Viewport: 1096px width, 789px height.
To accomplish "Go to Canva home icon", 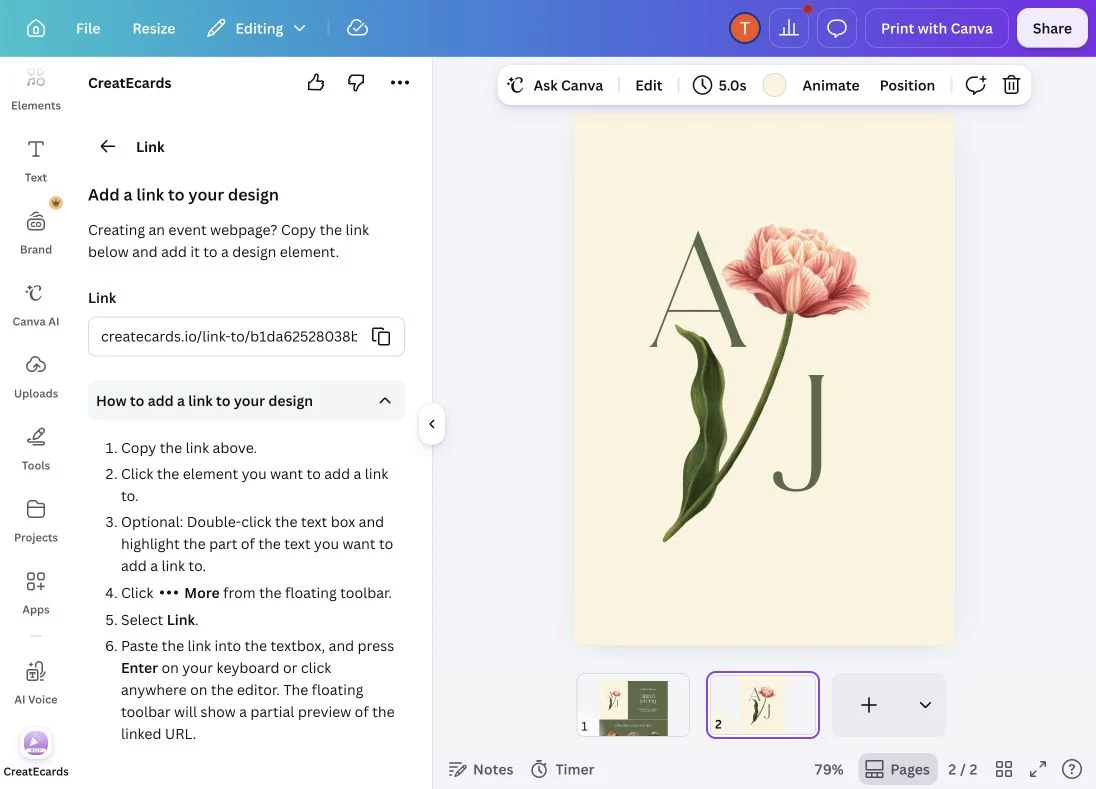I will [x=36, y=29].
